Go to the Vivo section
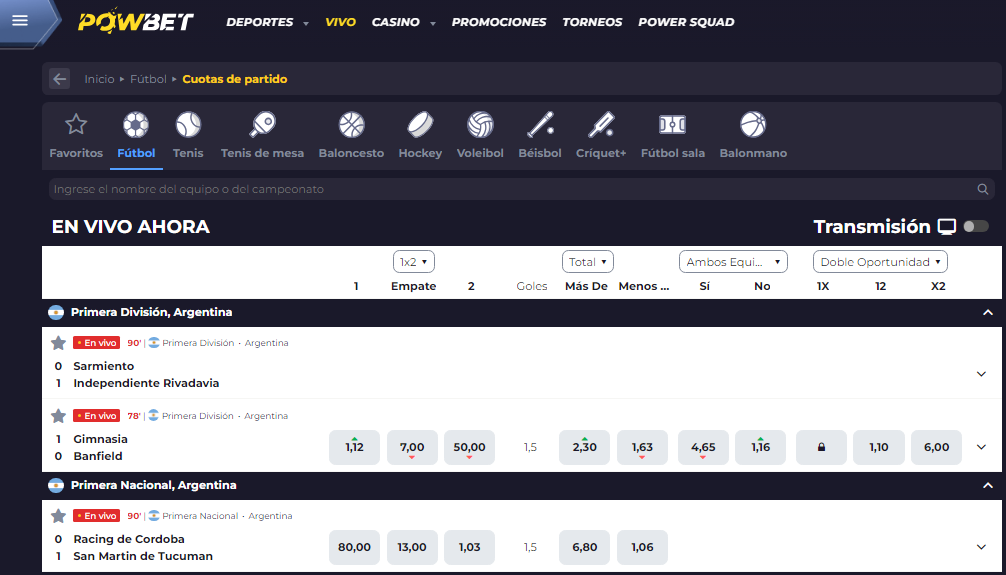1006x575 pixels. pos(341,22)
